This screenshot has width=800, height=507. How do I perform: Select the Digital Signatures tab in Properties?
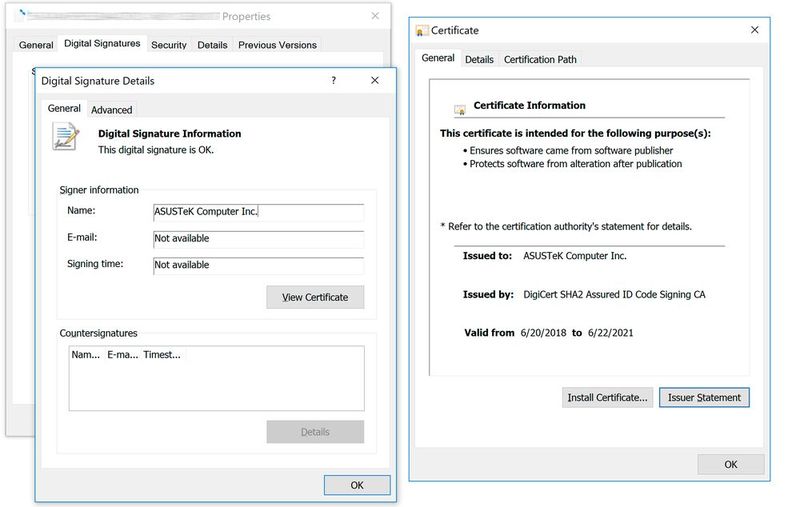coord(102,43)
